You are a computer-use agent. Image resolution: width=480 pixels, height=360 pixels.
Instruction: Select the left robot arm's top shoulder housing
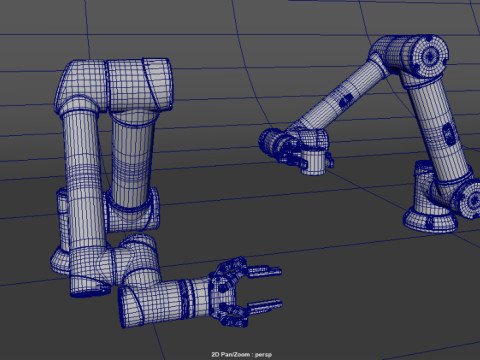pyautogui.click(x=114, y=85)
